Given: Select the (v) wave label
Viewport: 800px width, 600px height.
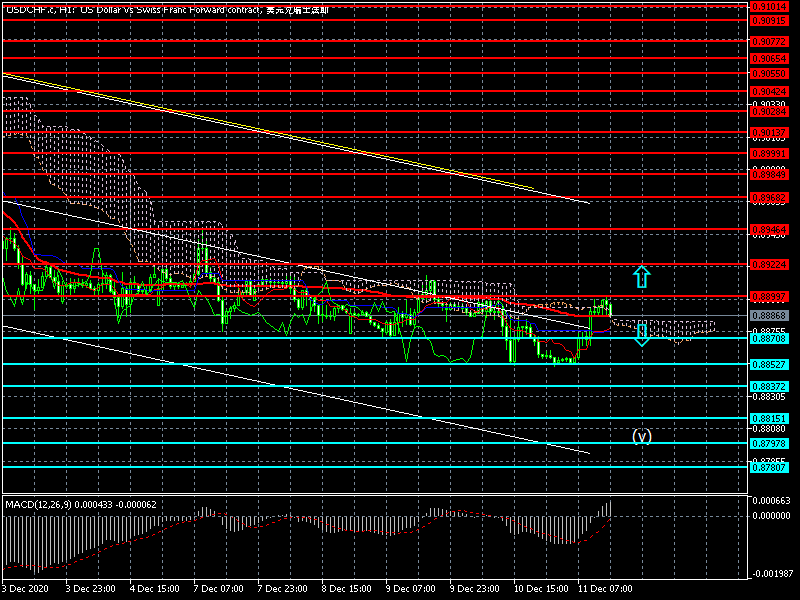Looking at the screenshot, I should pyautogui.click(x=642, y=436).
